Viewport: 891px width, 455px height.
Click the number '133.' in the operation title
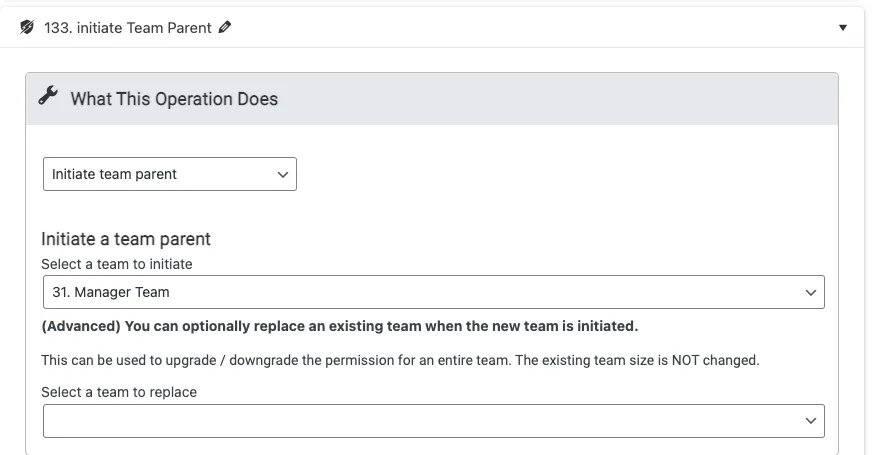point(58,28)
